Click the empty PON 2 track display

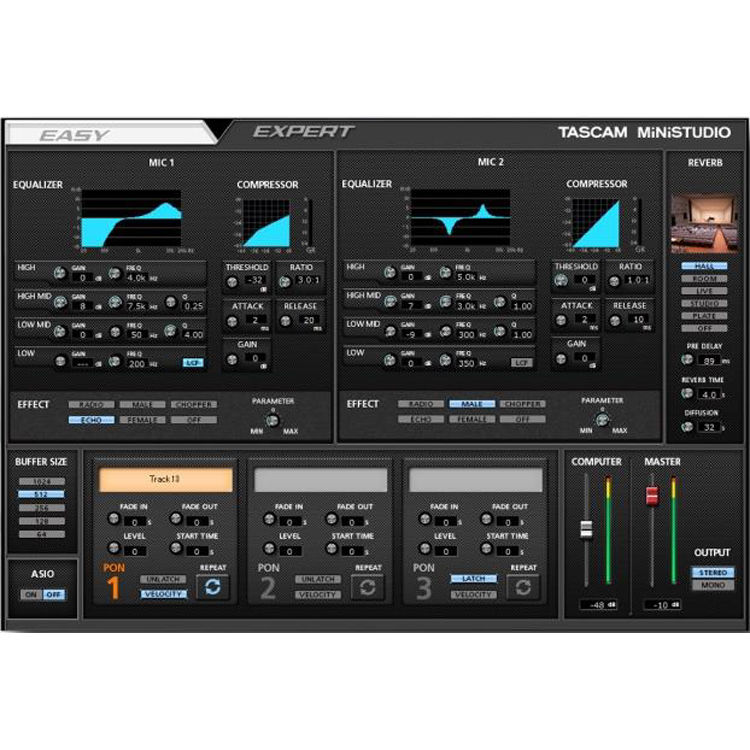(x=320, y=479)
